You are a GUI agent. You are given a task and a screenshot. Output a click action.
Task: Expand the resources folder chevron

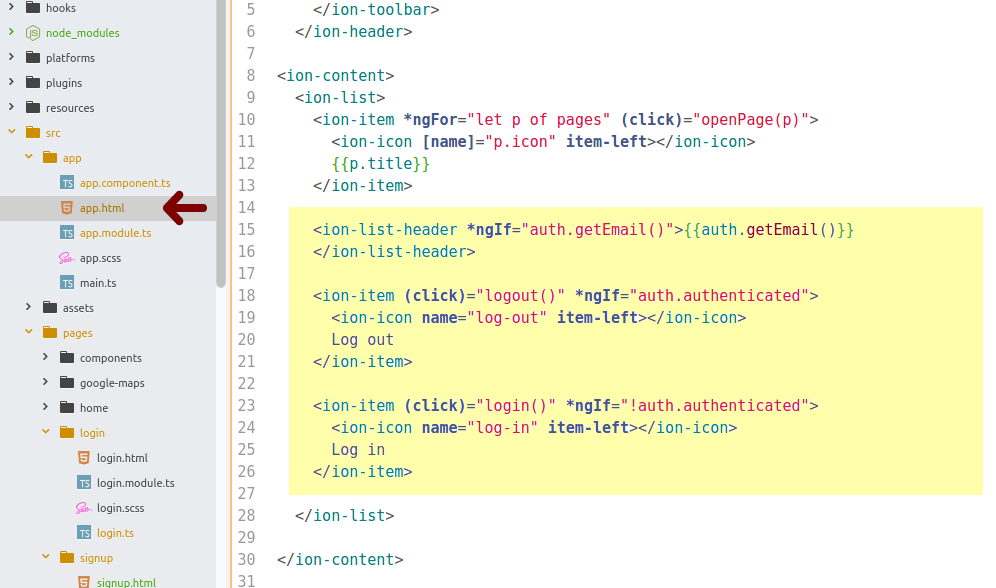[11, 107]
